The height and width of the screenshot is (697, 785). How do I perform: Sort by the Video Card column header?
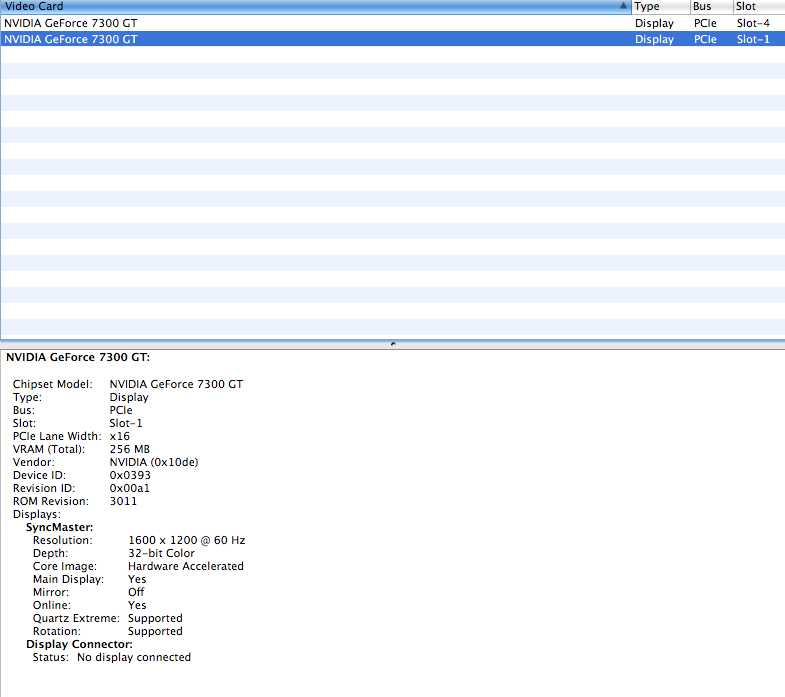(x=315, y=7)
